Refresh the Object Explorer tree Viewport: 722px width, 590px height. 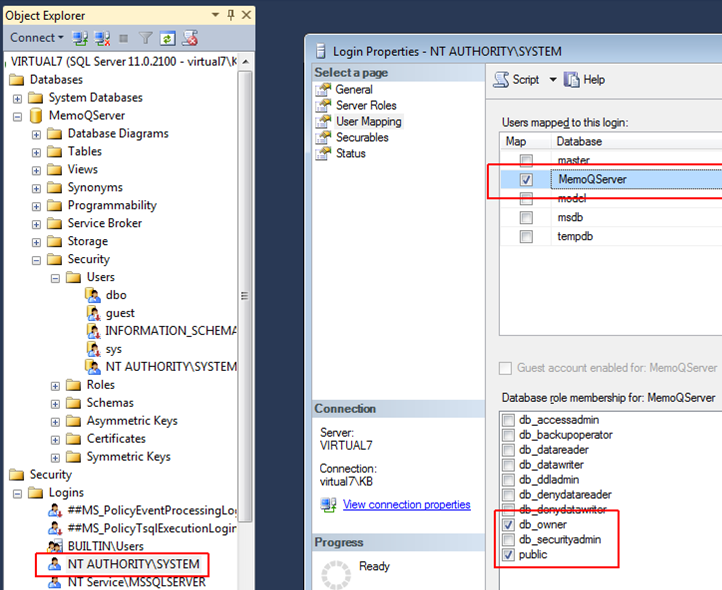(168, 38)
